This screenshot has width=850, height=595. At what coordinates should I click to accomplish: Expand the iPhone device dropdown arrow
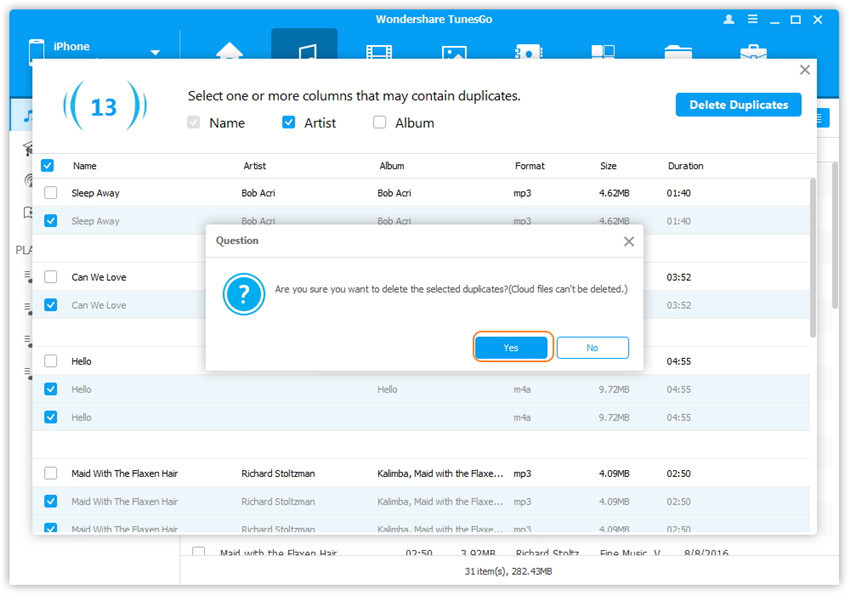pos(155,53)
